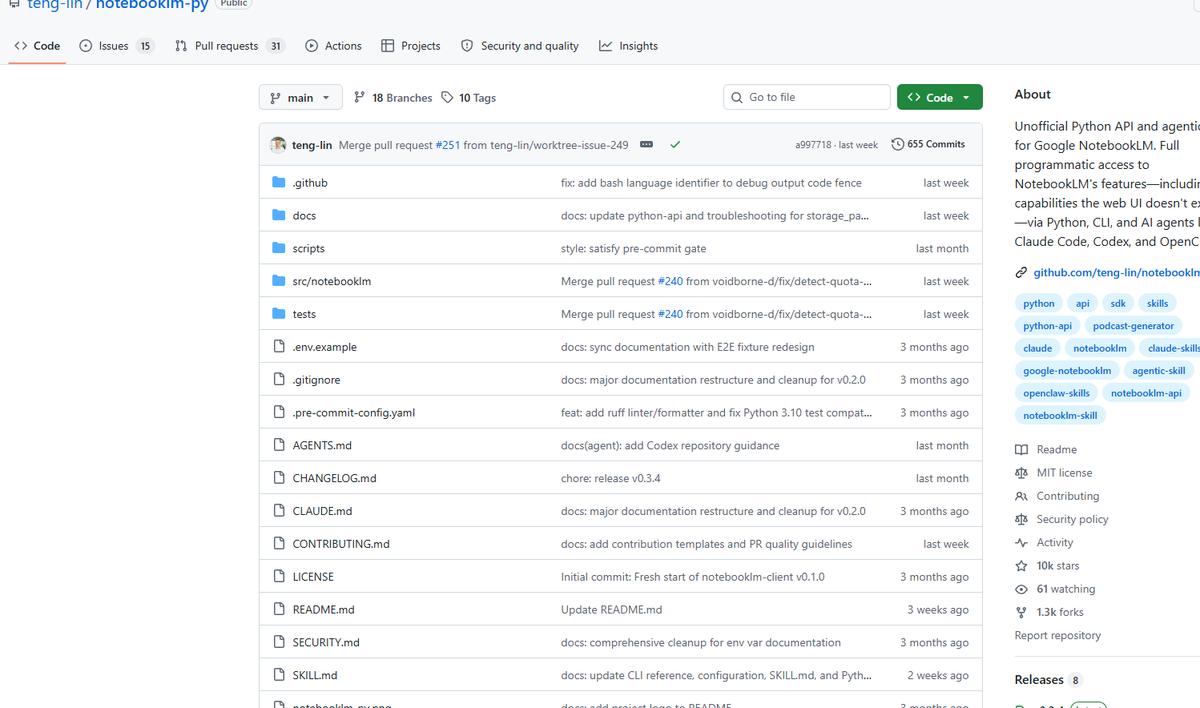Open the SECURITY.md file
Image resolution: width=1200 pixels, height=708 pixels.
pyautogui.click(x=326, y=643)
